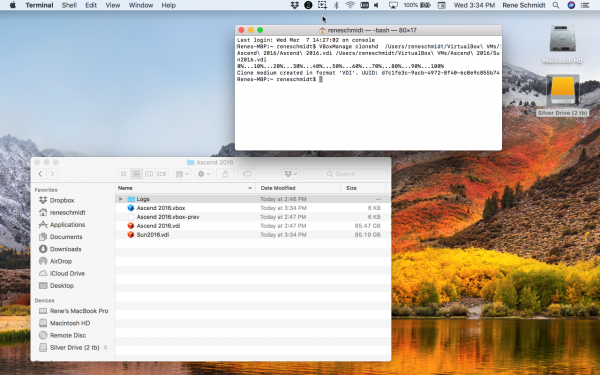Viewport: 600px width, 375px height.
Task: Open Applications in Finder sidebar
Action: tap(67, 225)
